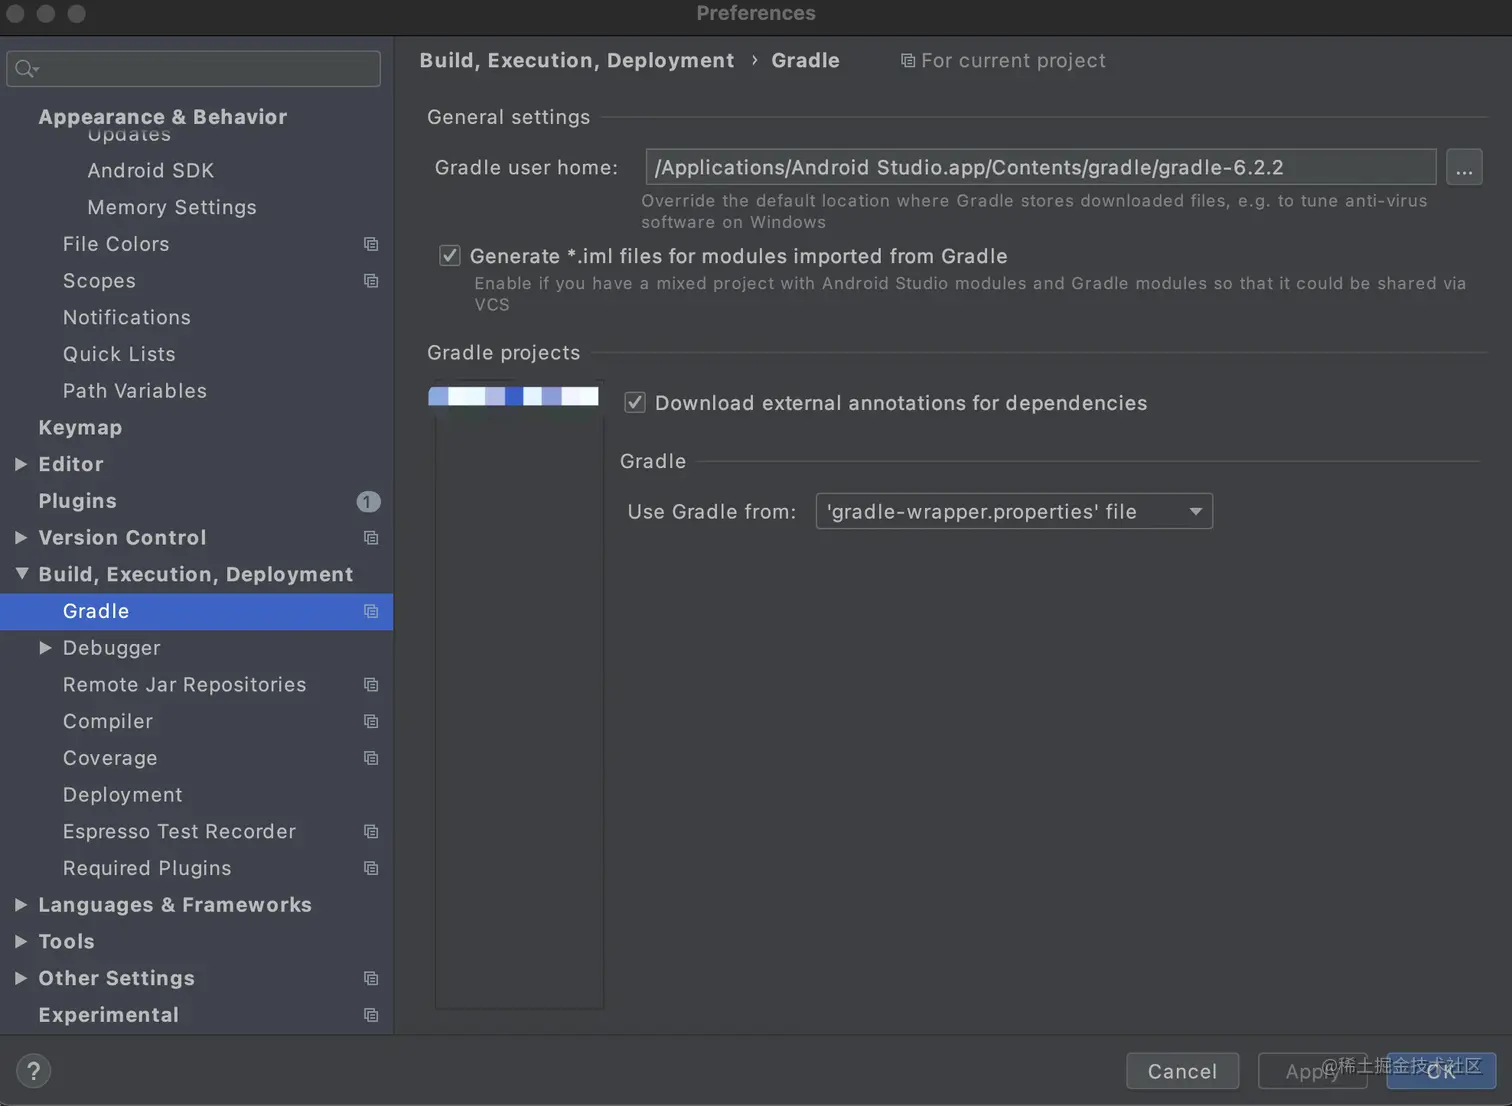This screenshot has height=1106, width=1512.
Task: Click the per-project icon beside Coverage
Action: (371, 758)
